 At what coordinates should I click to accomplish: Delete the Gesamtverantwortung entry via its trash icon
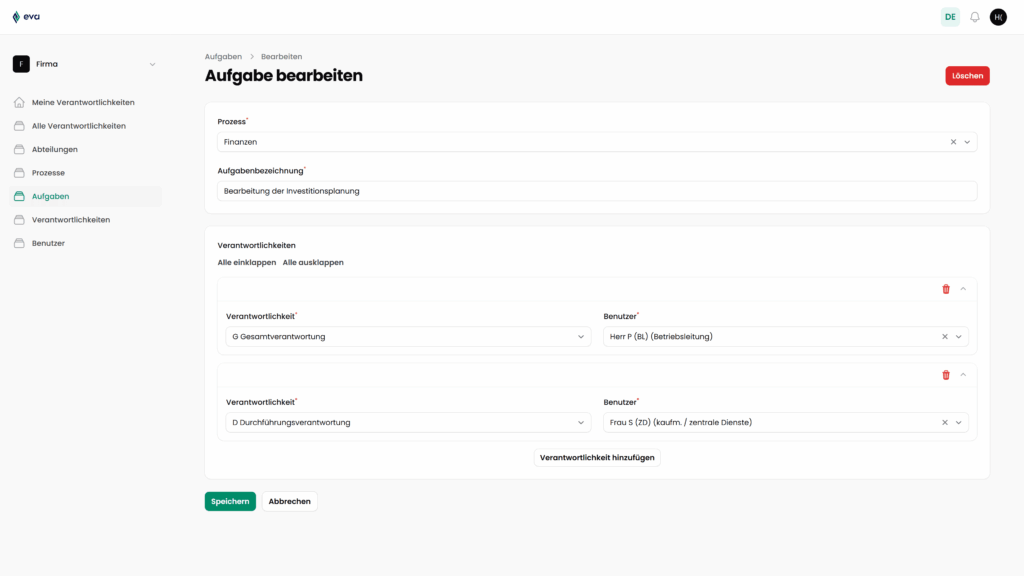(x=946, y=288)
